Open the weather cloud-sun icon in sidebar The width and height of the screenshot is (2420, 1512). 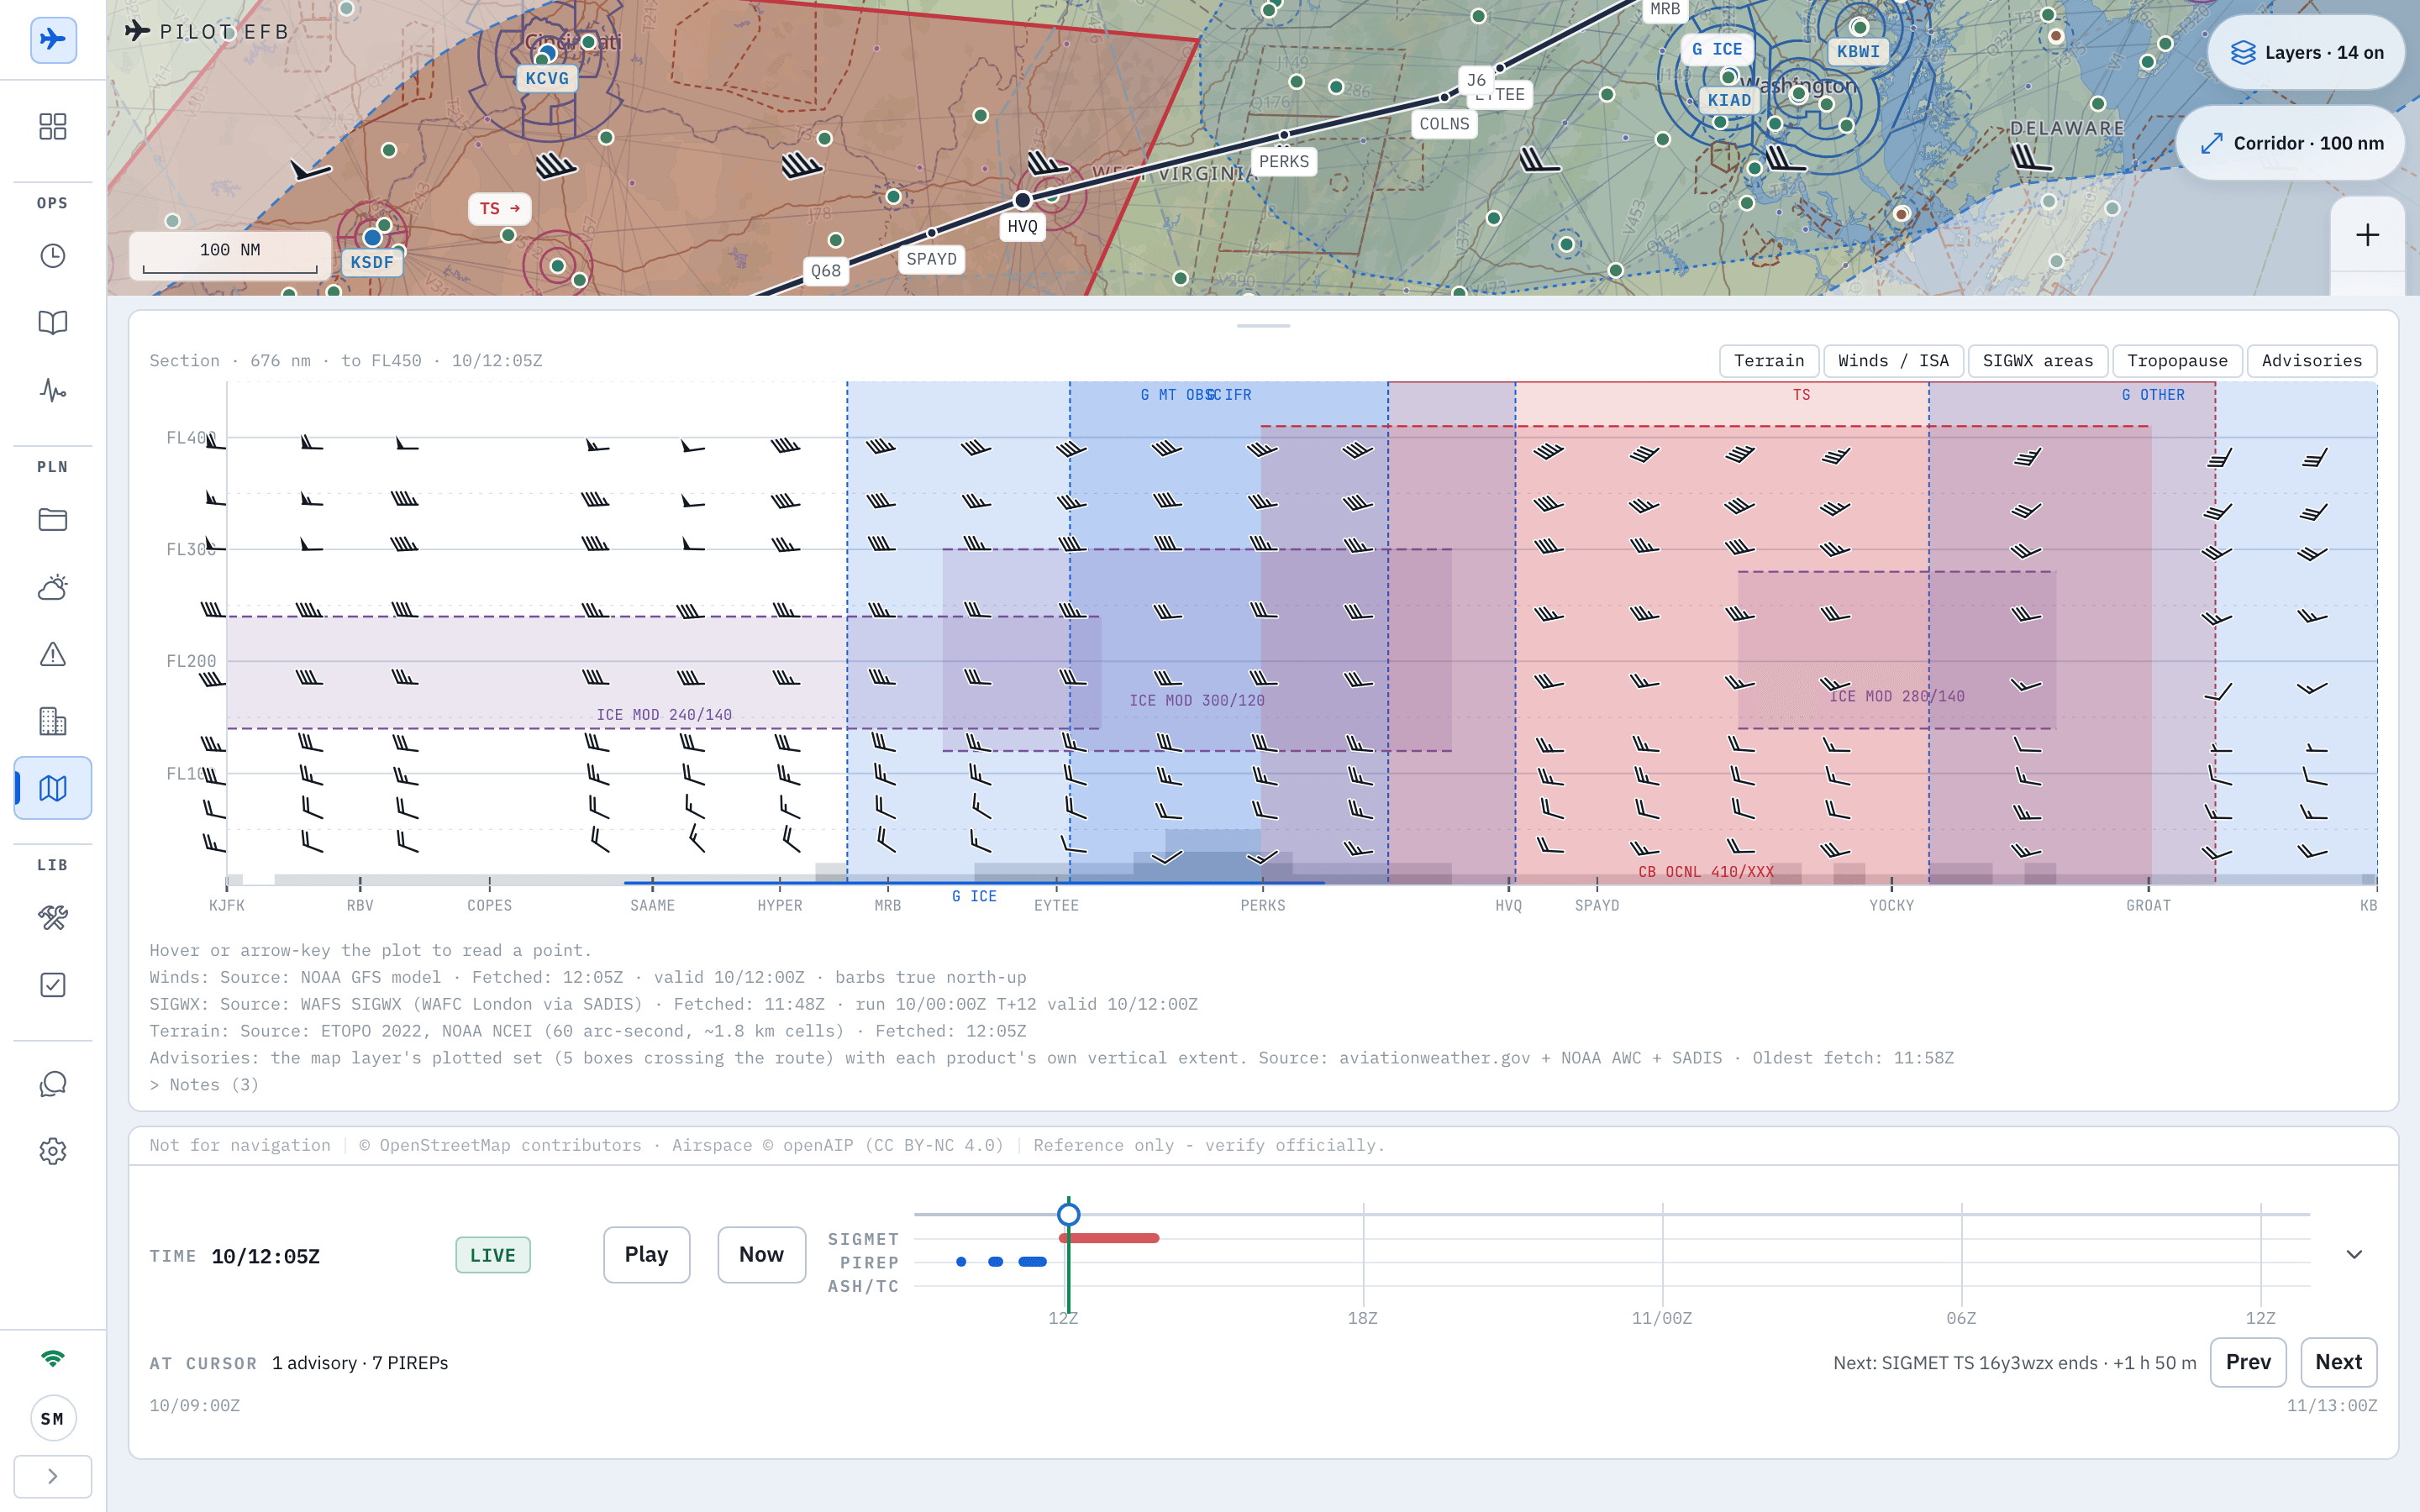[x=53, y=587]
